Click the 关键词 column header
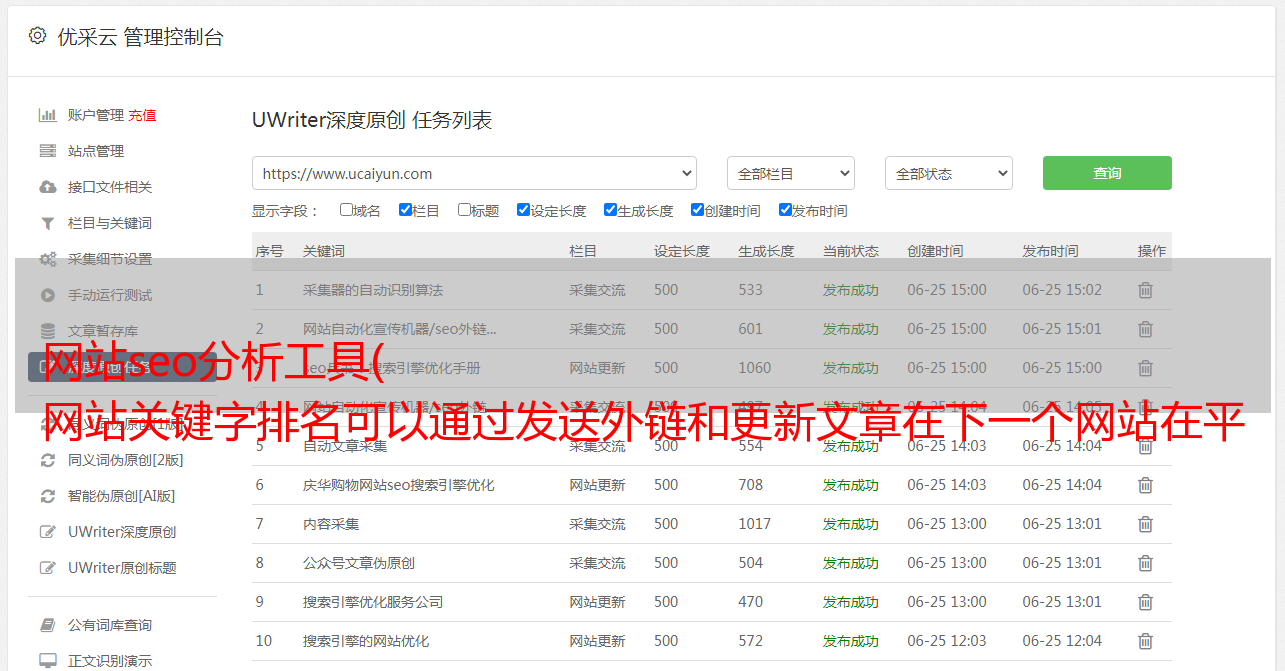Viewport: 1285px width, 671px height. coord(324,251)
